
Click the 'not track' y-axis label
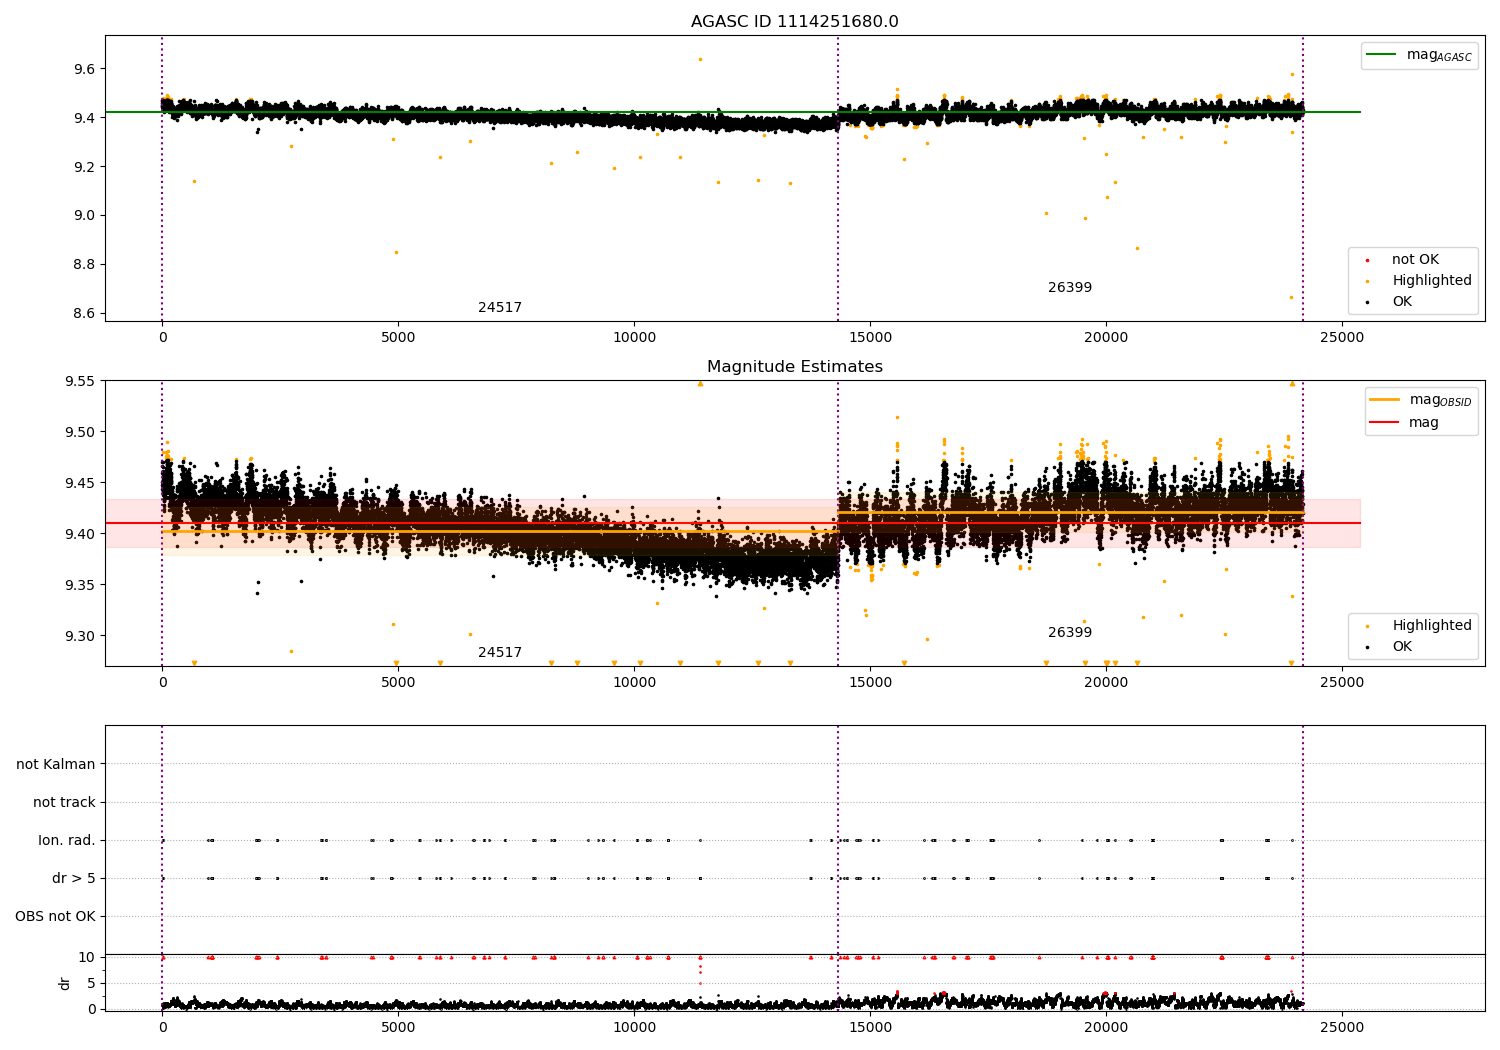64,803
